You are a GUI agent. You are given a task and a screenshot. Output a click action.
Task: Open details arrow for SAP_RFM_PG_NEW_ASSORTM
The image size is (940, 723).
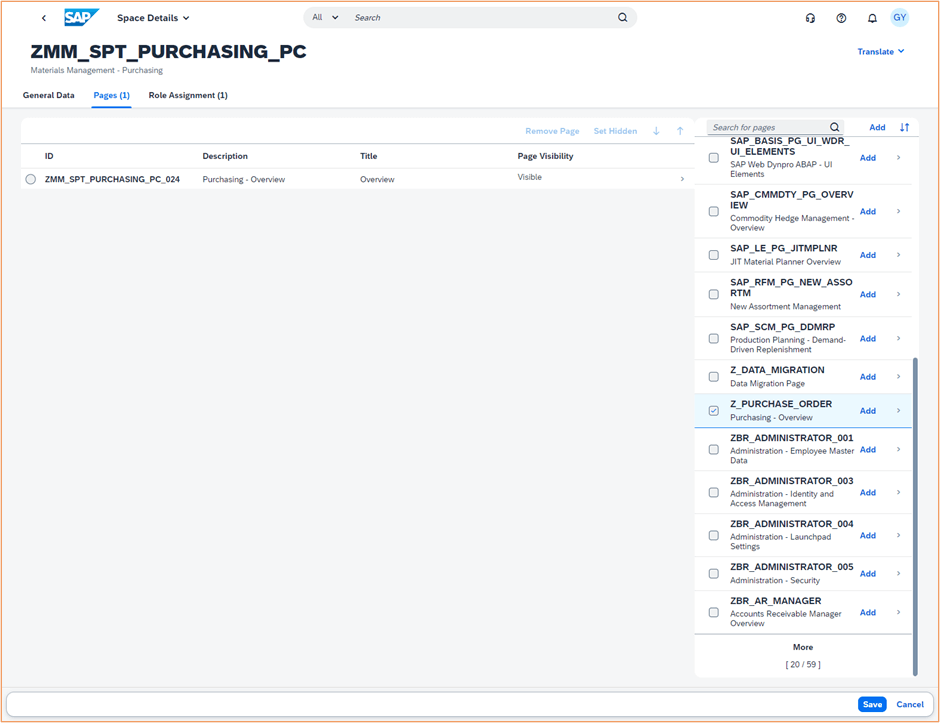tap(898, 294)
